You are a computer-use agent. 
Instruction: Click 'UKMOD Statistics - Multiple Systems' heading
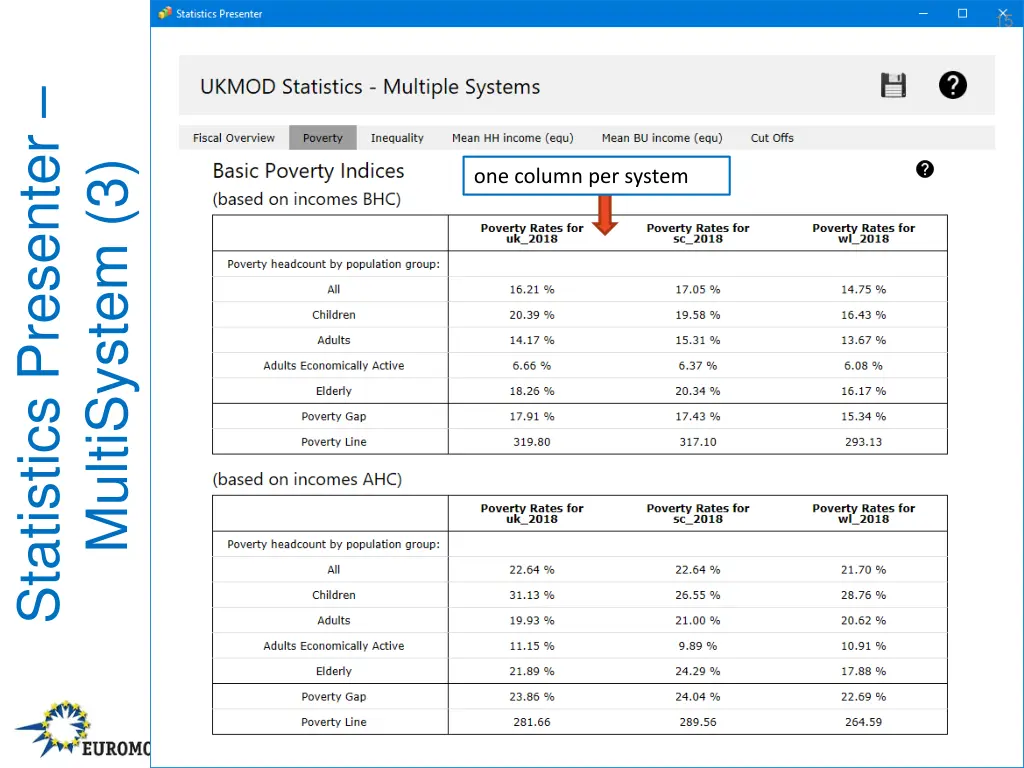coord(370,87)
